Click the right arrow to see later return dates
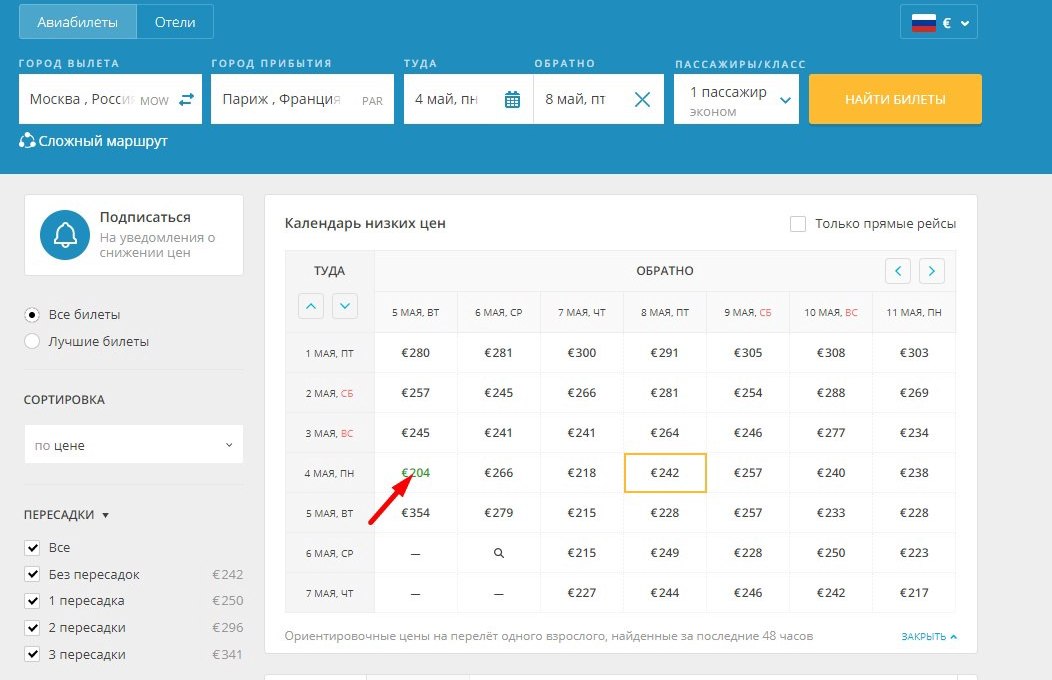 [932, 270]
